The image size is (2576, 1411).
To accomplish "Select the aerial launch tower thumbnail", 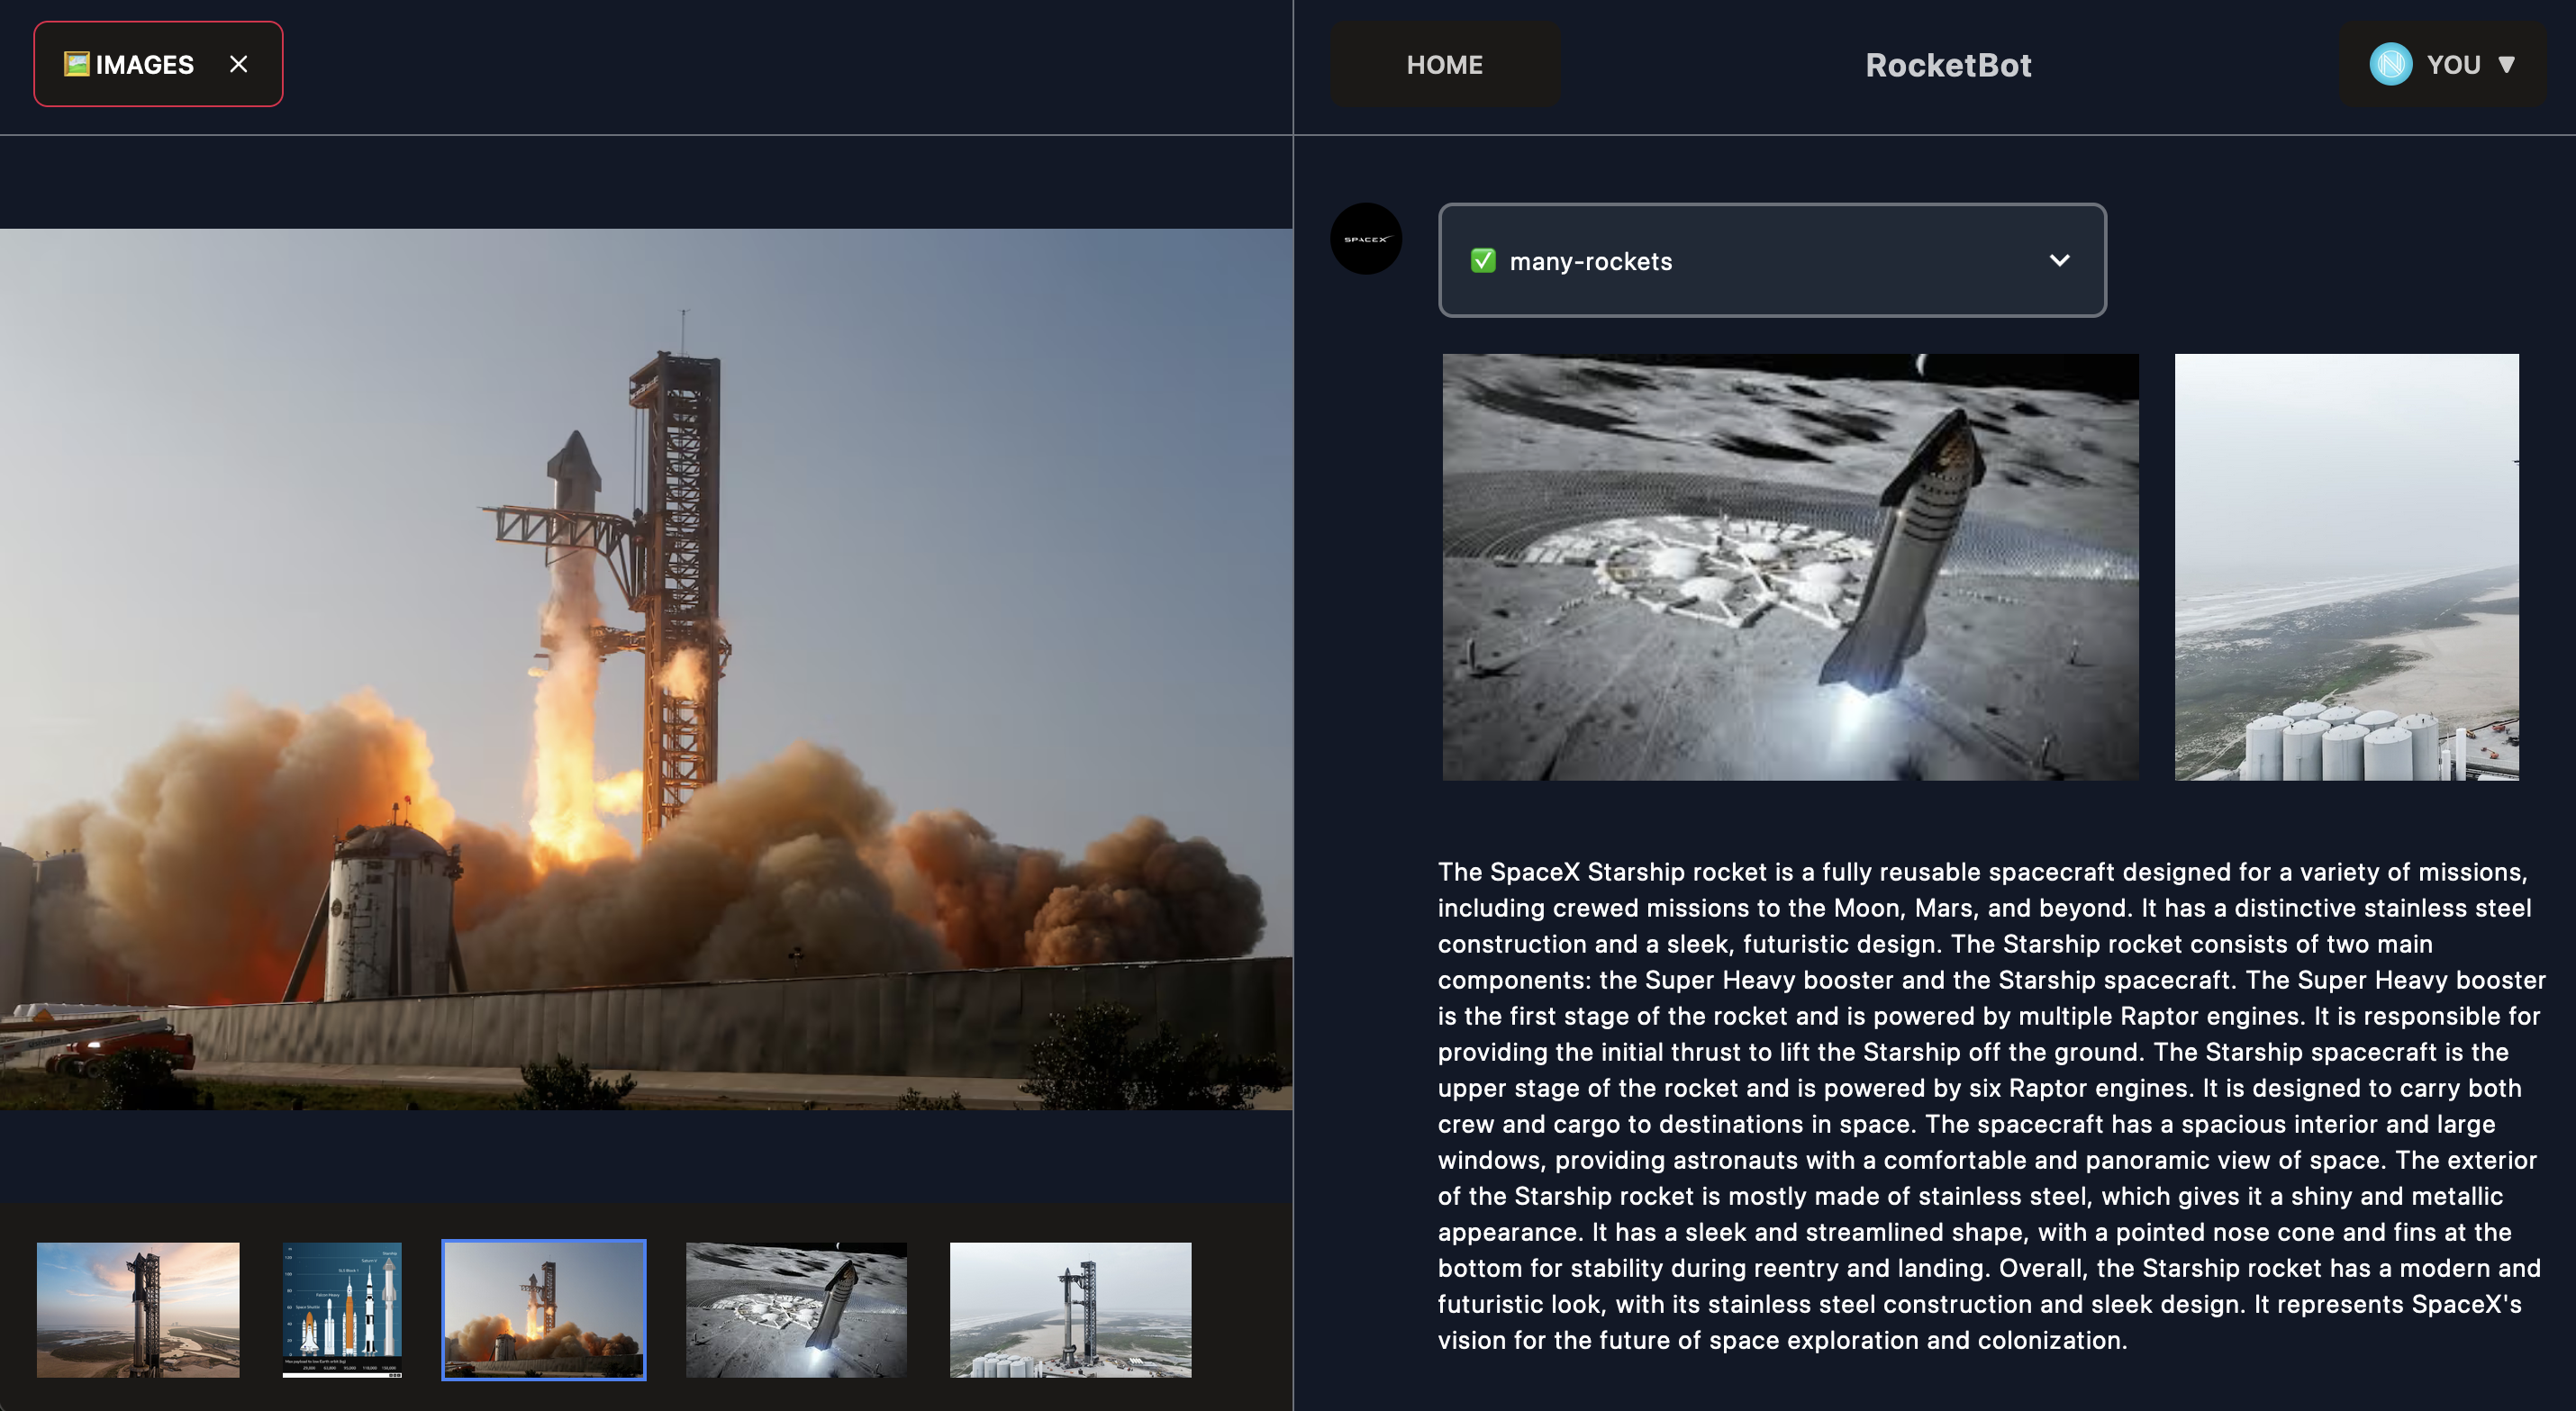I will (1070, 1310).
